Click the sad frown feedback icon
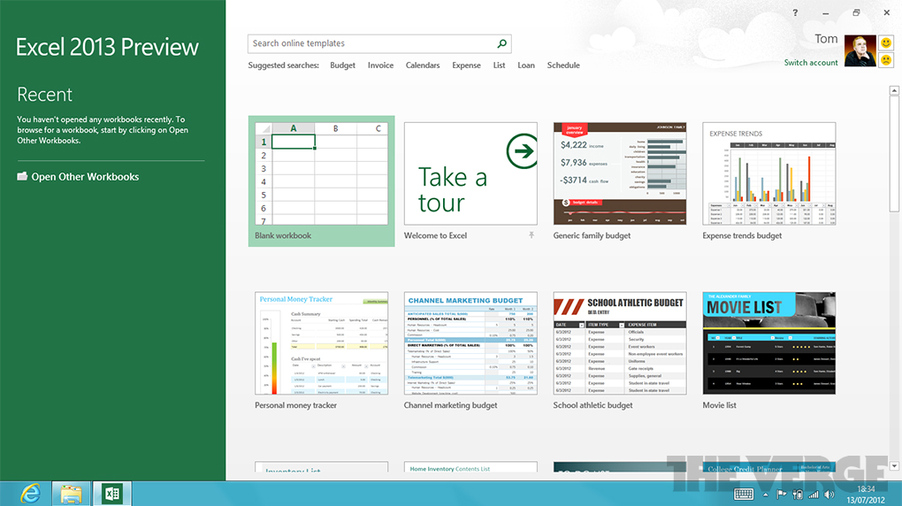The image size is (902, 506). (885, 60)
